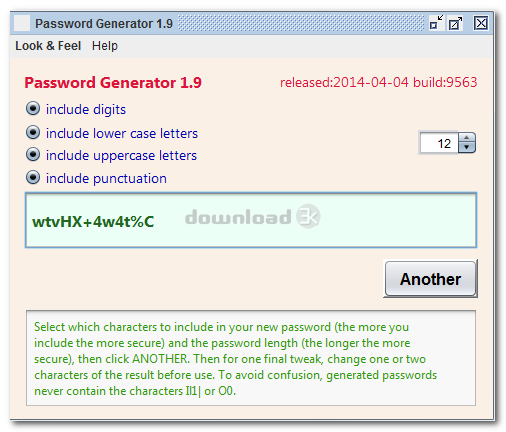Click the application icon in the title bar
The image size is (506, 432).
(x=22, y=23)
